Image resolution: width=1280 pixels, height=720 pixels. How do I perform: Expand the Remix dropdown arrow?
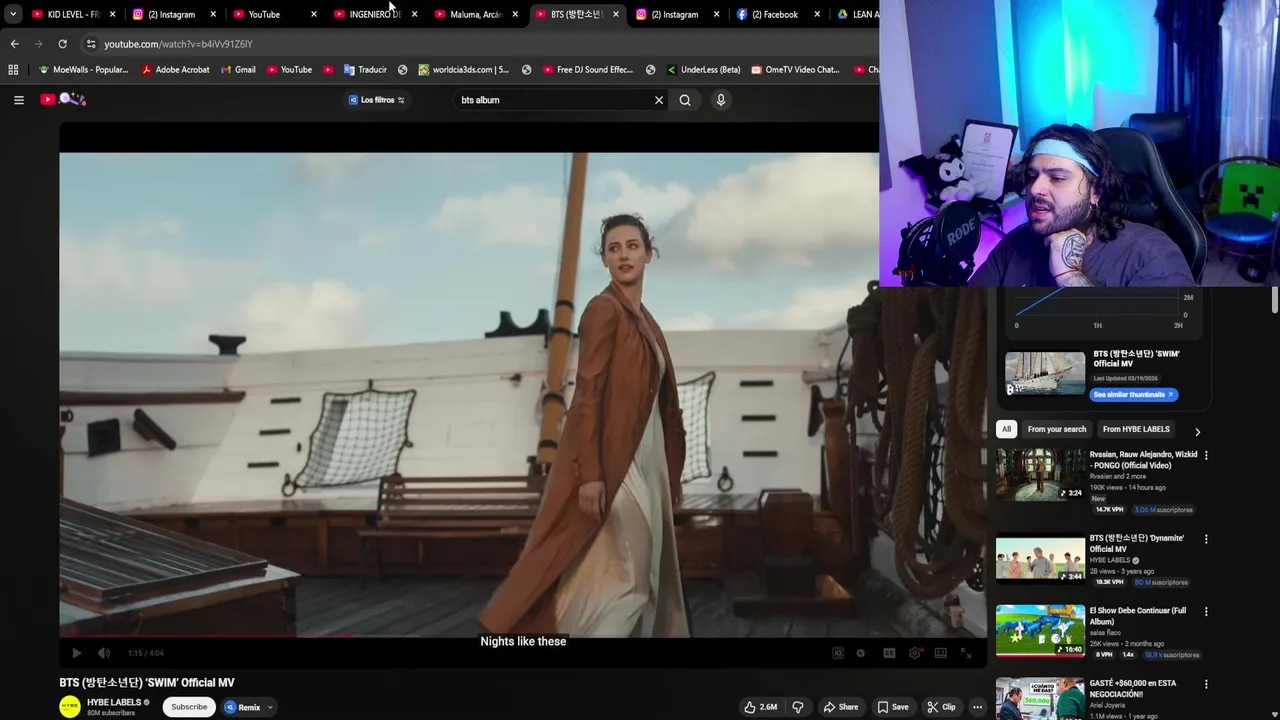coord(270,707)
